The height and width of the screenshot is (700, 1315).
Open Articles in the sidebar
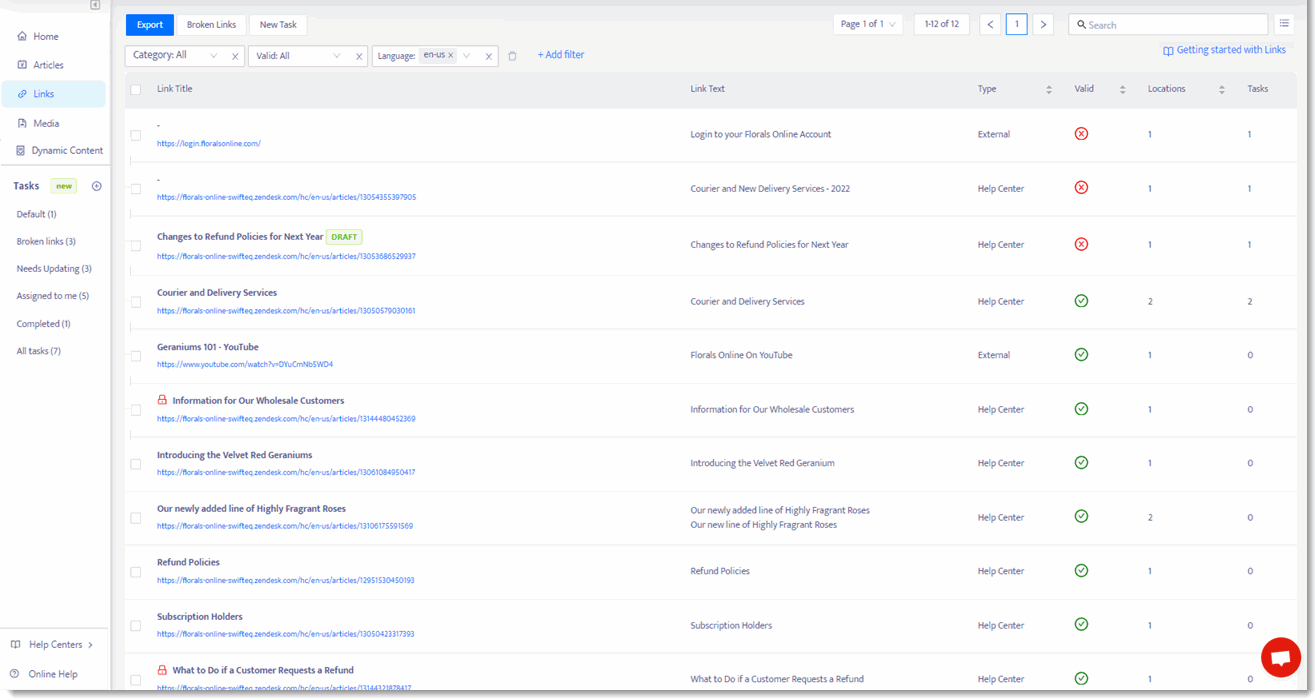(x=47, y=65)
